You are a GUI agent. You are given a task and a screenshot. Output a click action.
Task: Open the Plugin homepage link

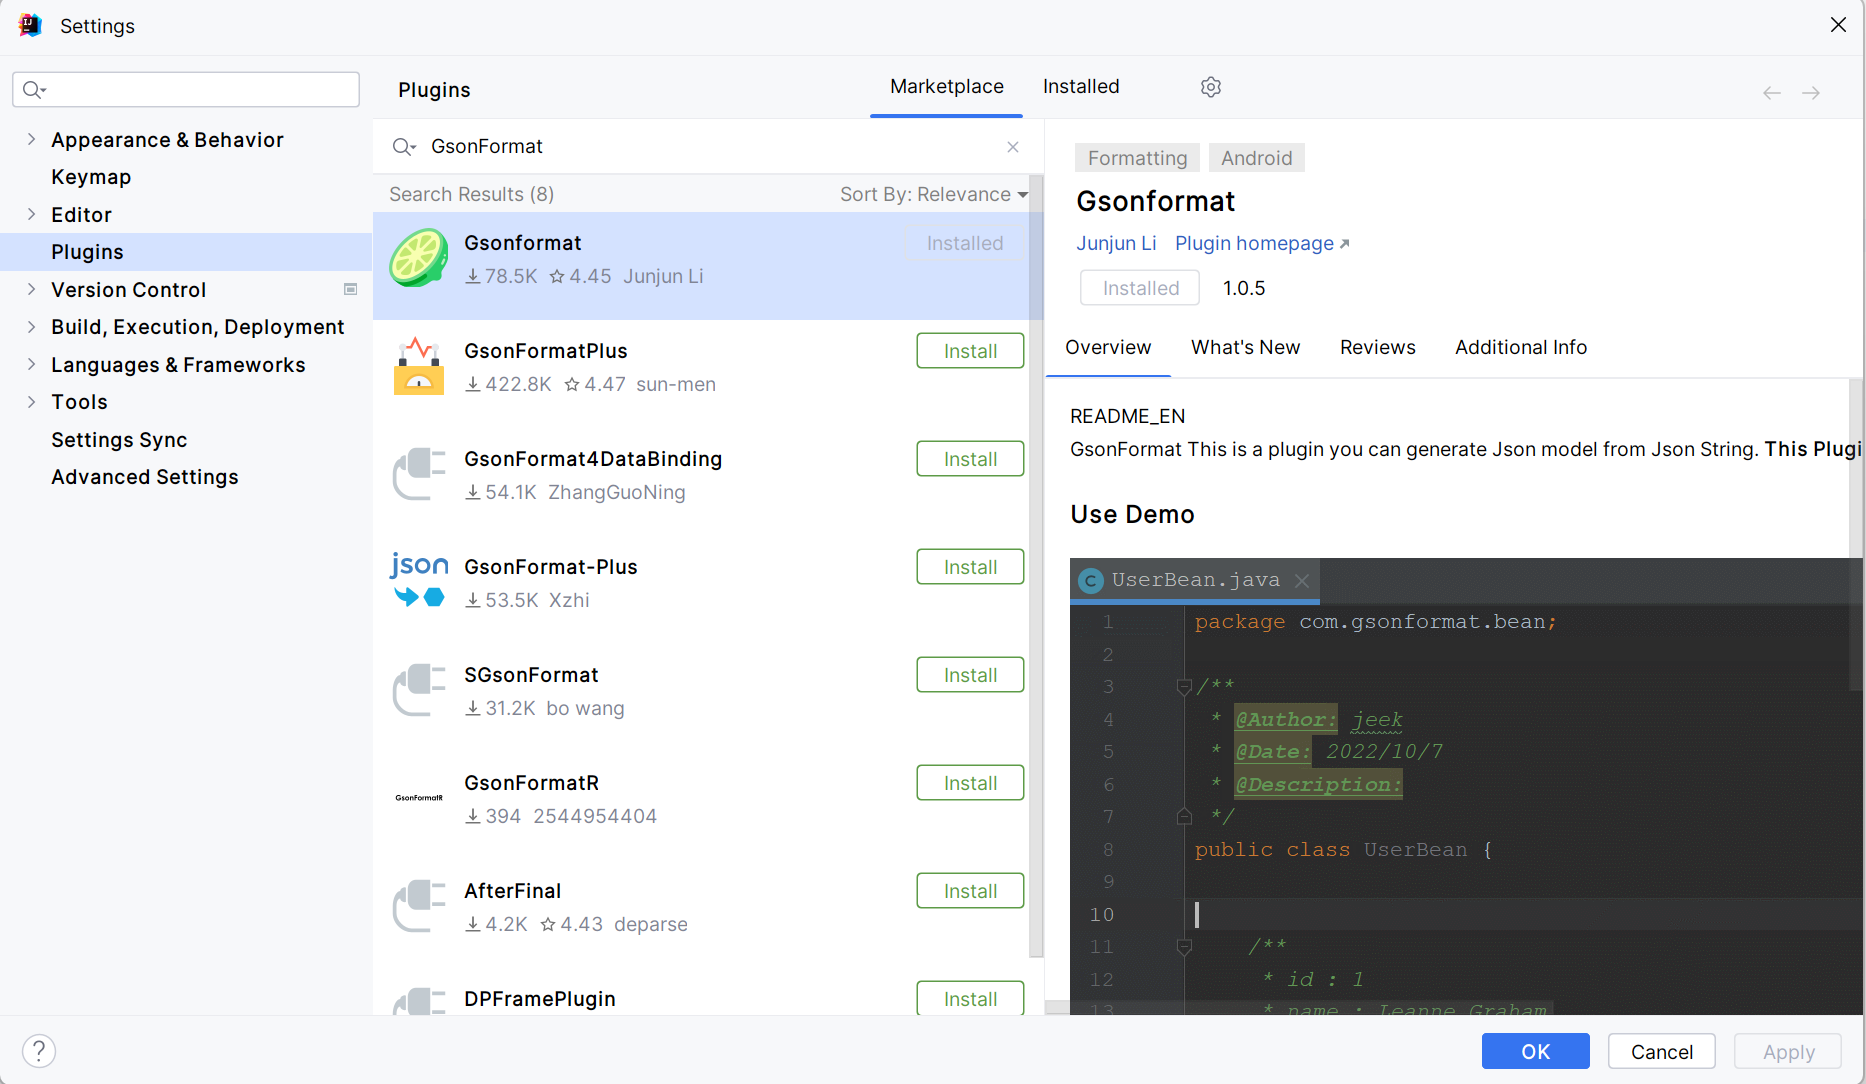1262,244
